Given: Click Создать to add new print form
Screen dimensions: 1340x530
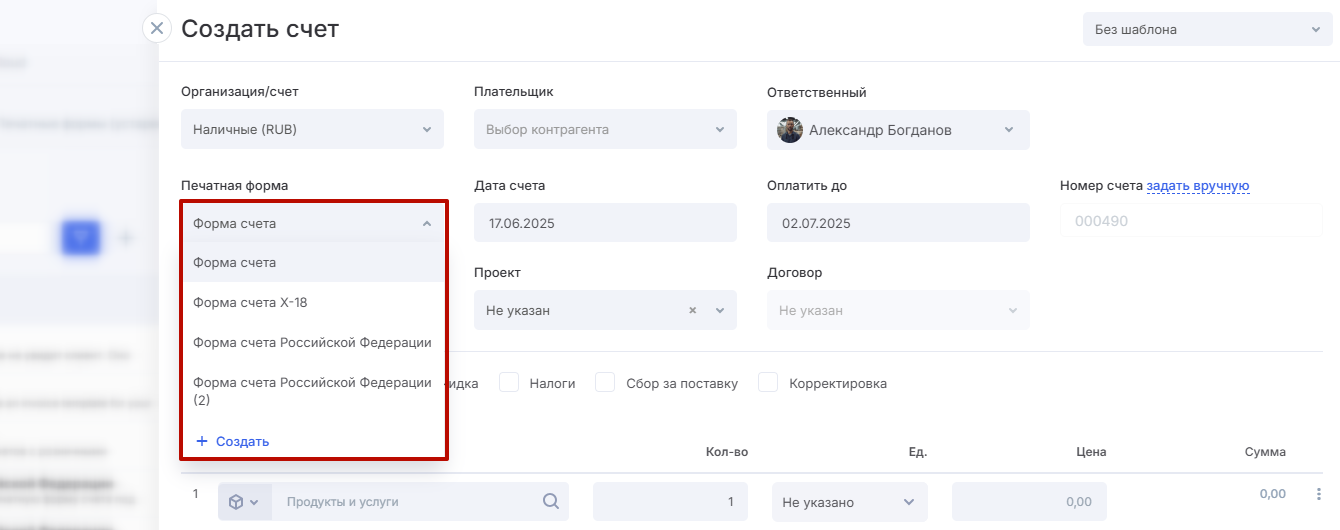Looking at the screenshot, I should pyautogui.click(x=233, y=441).
